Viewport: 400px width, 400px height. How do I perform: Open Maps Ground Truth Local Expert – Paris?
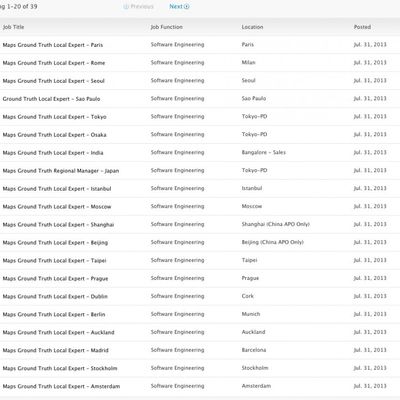53,45
